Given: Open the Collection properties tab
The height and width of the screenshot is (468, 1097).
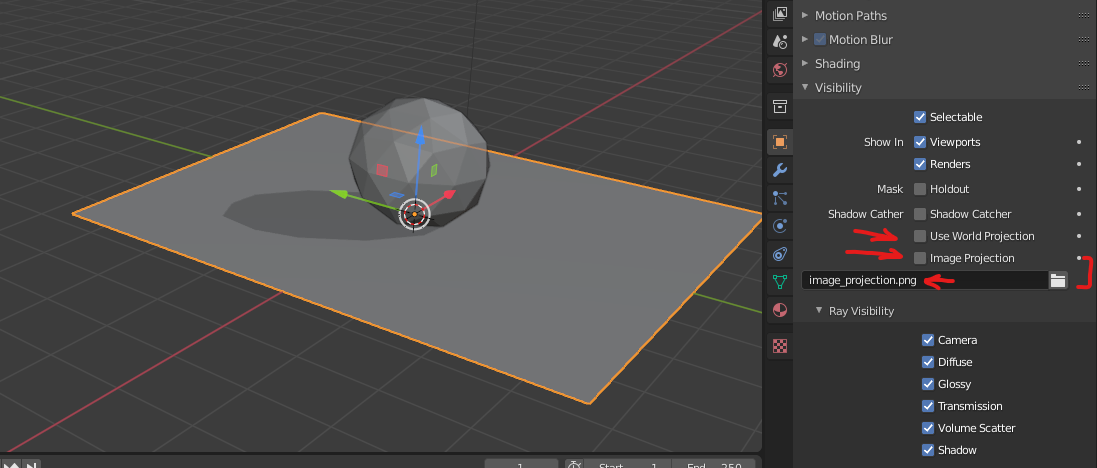Looking at the screenshot, I should [779, 106].
